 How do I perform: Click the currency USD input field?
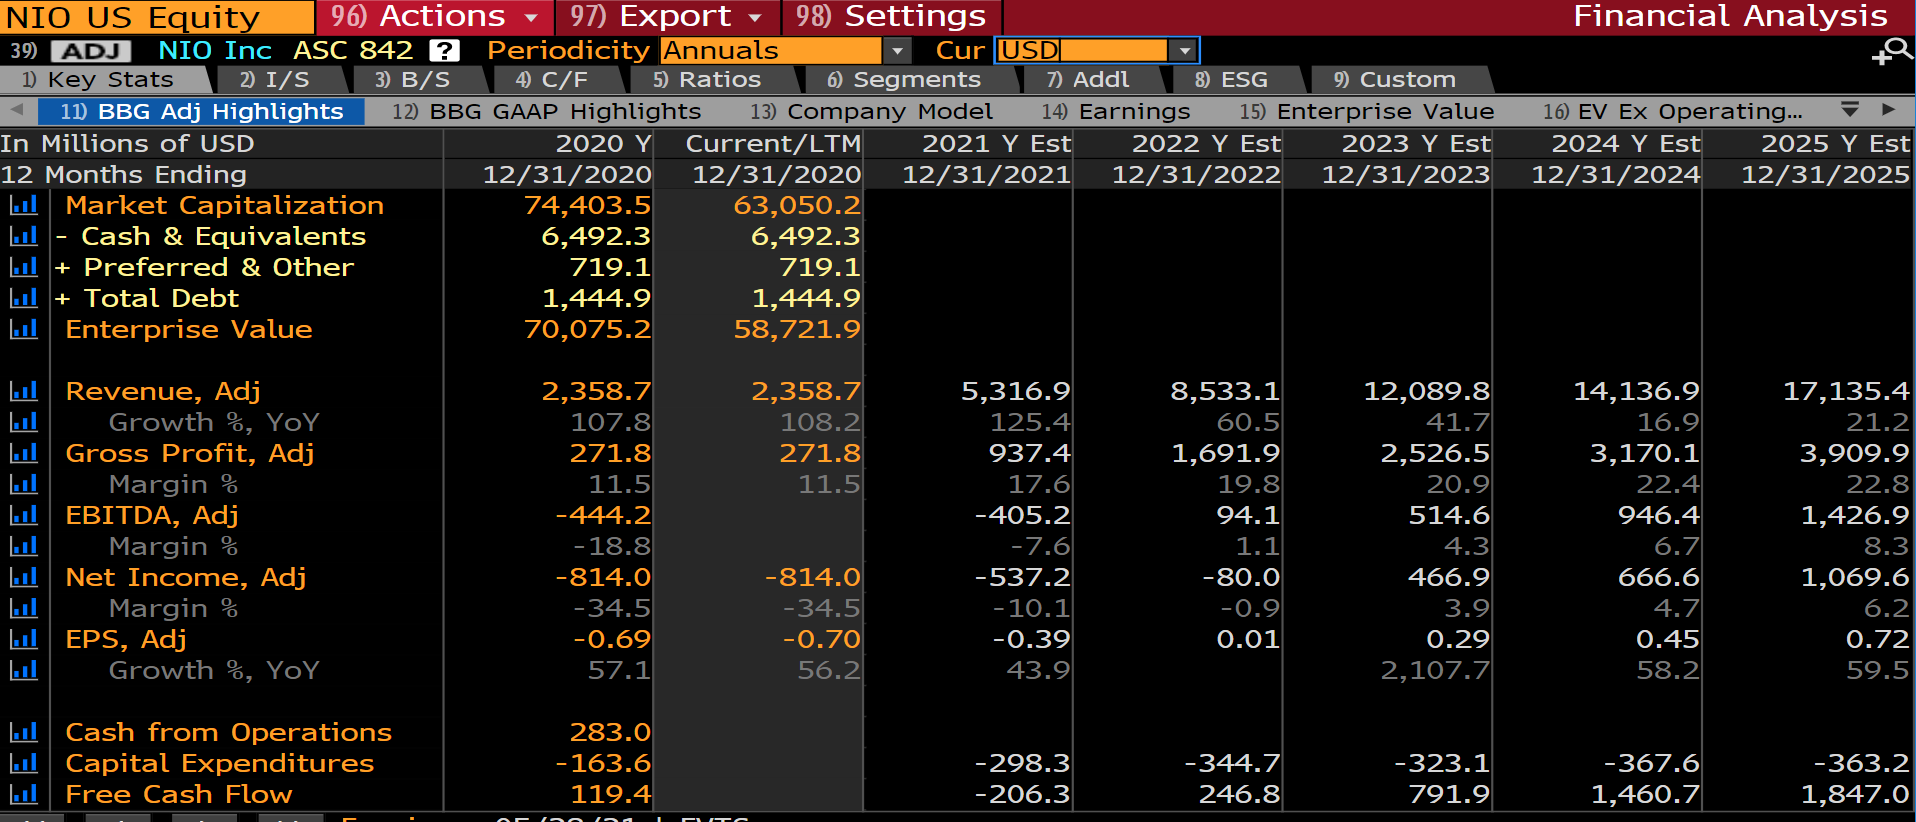point(1083,50)
